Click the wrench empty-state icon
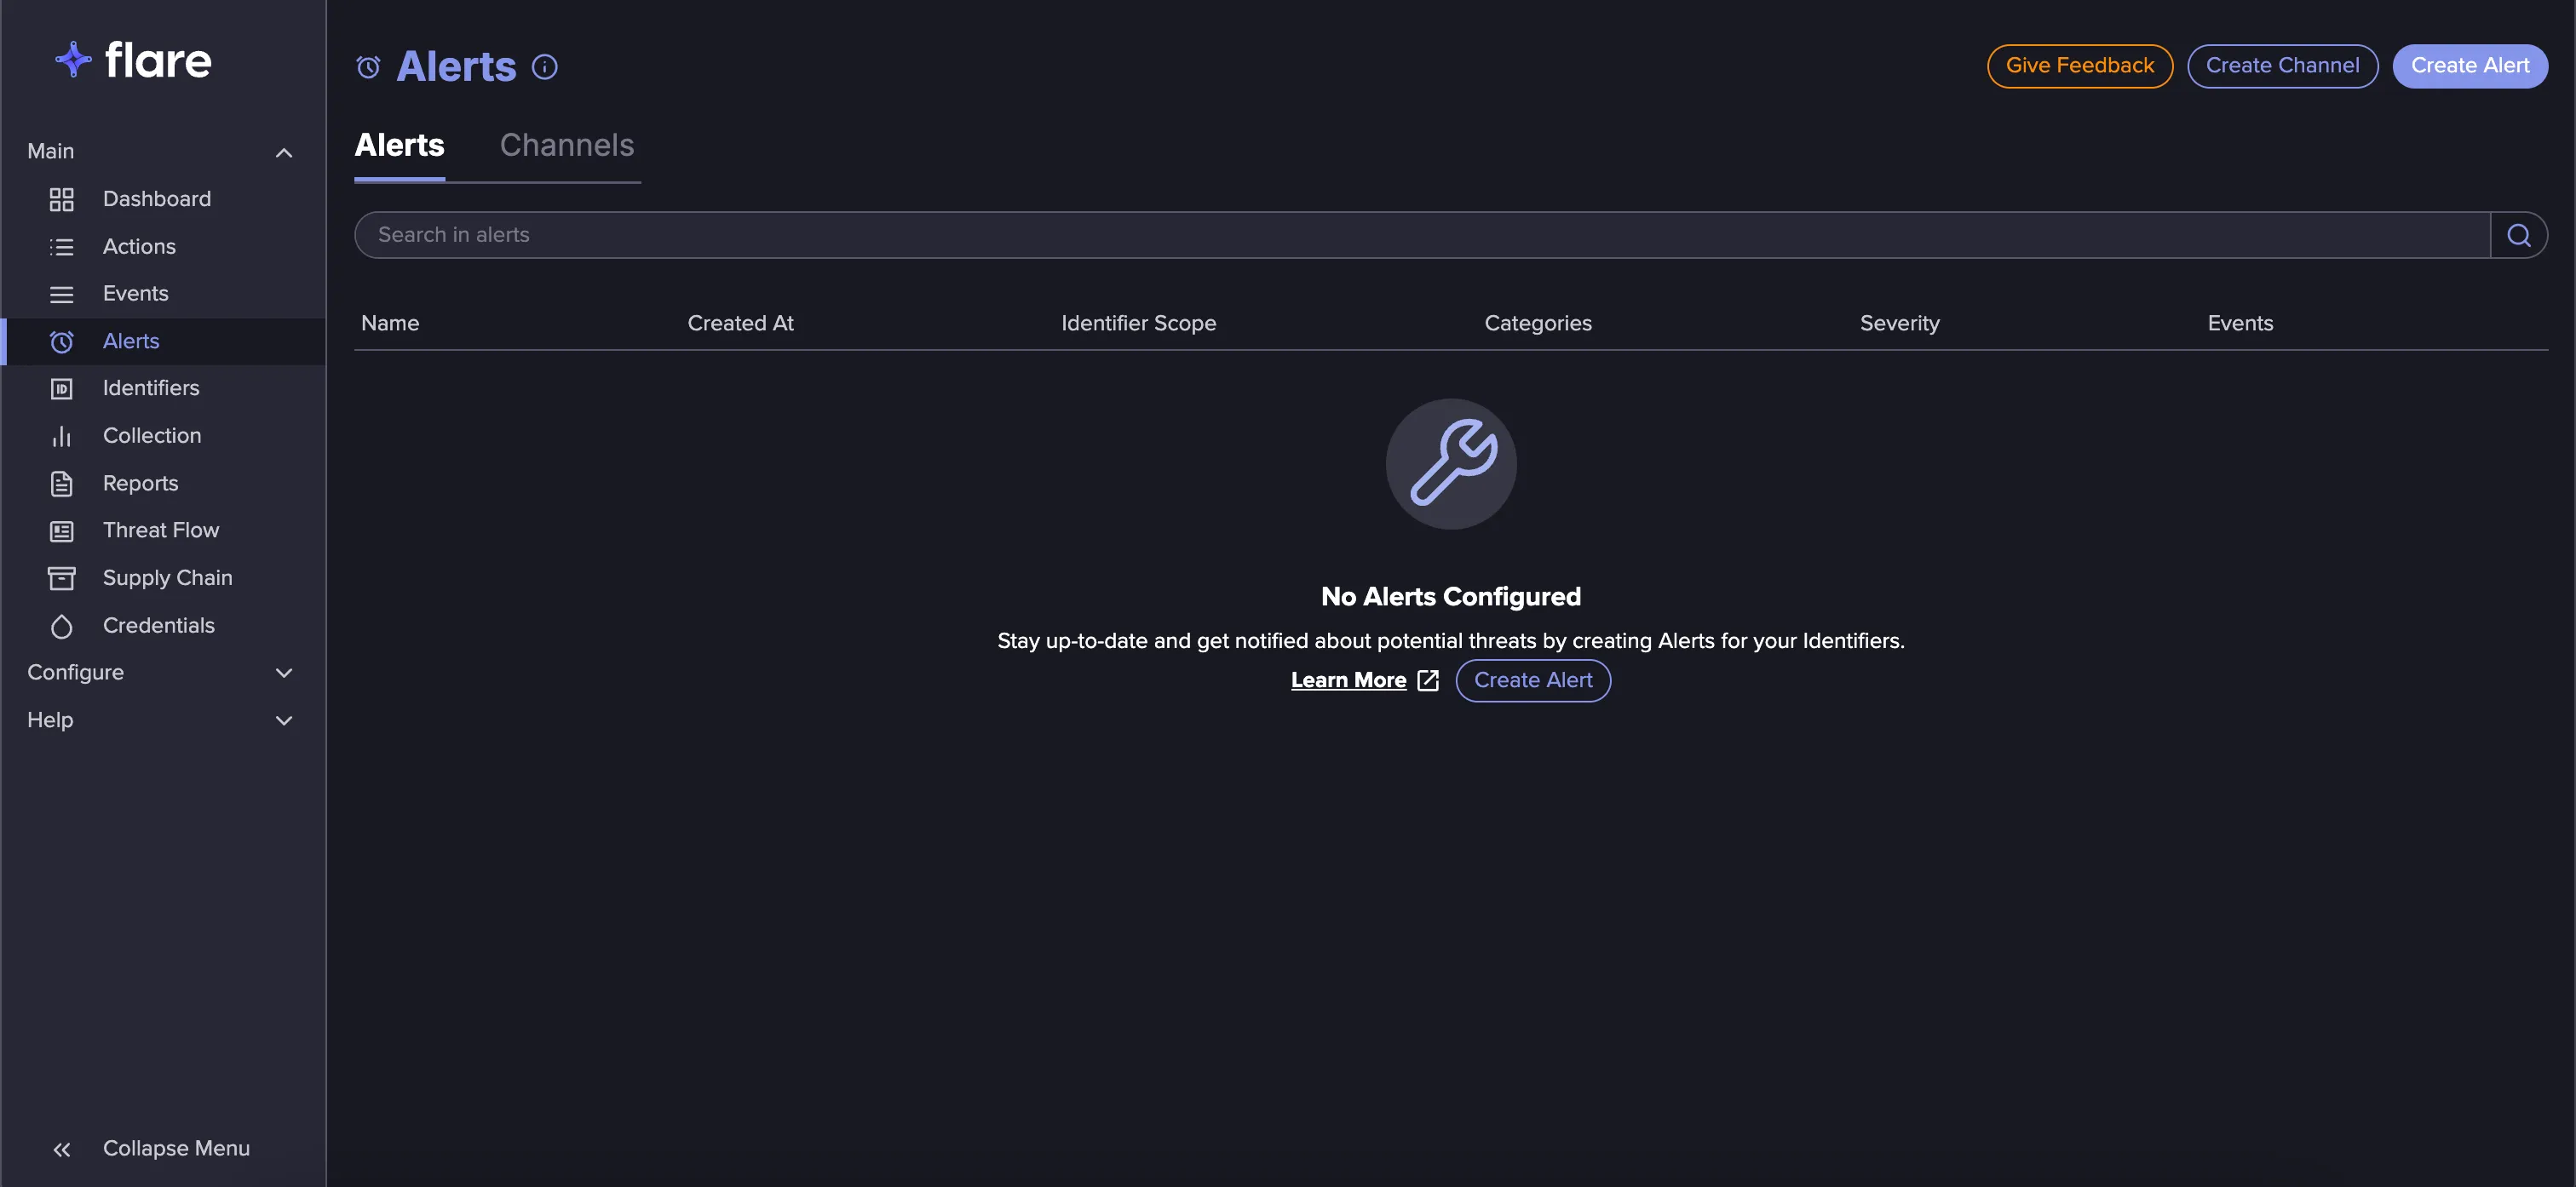This screenshot has height=1187, width=2576. click(x=1451, y=464)
